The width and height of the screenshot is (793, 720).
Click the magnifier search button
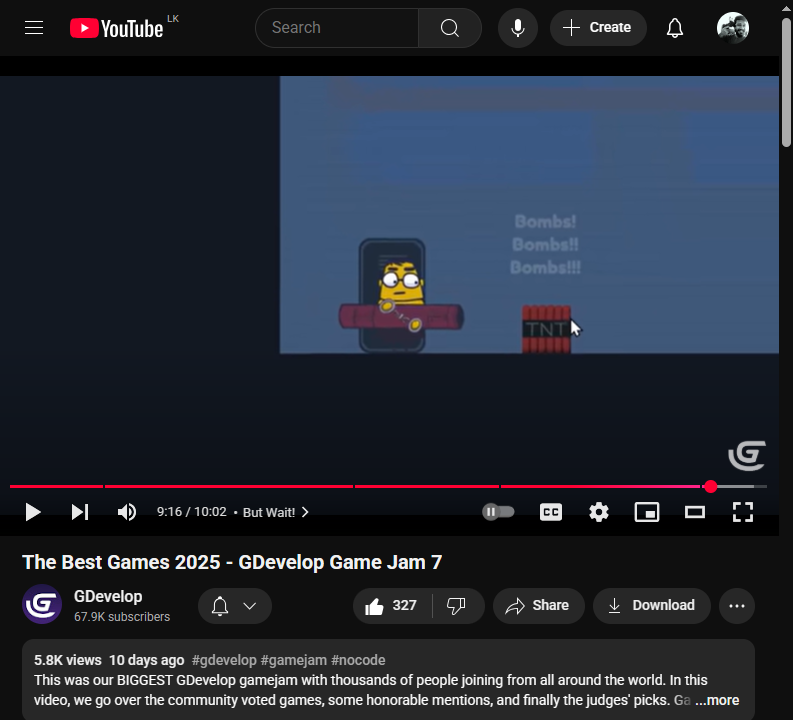click(450, 28)
